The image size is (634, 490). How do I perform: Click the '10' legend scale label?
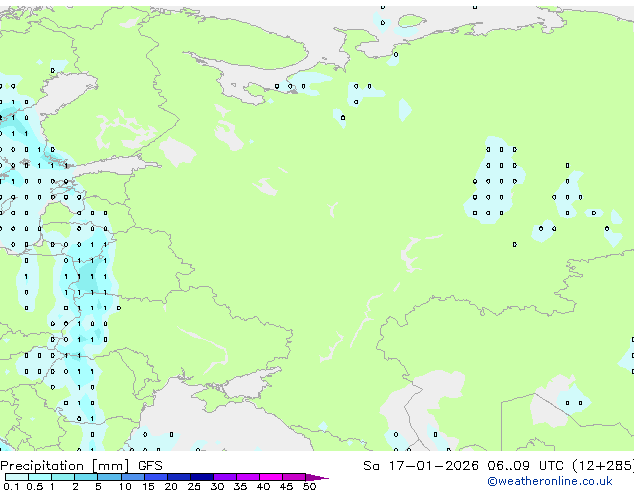pyautogui.click(x=125, y=486)
